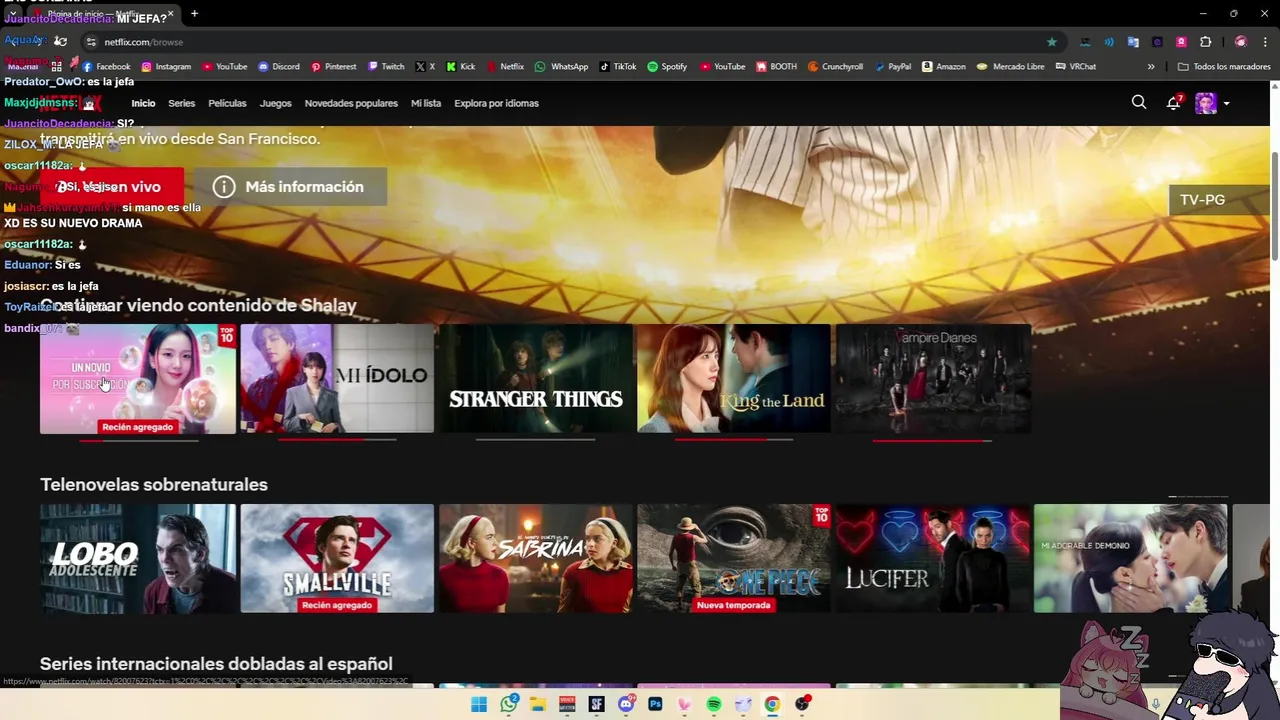Screen dimensions: 1280x720
Task: Open Discord from the taskbar
Action: coord(626,705)
